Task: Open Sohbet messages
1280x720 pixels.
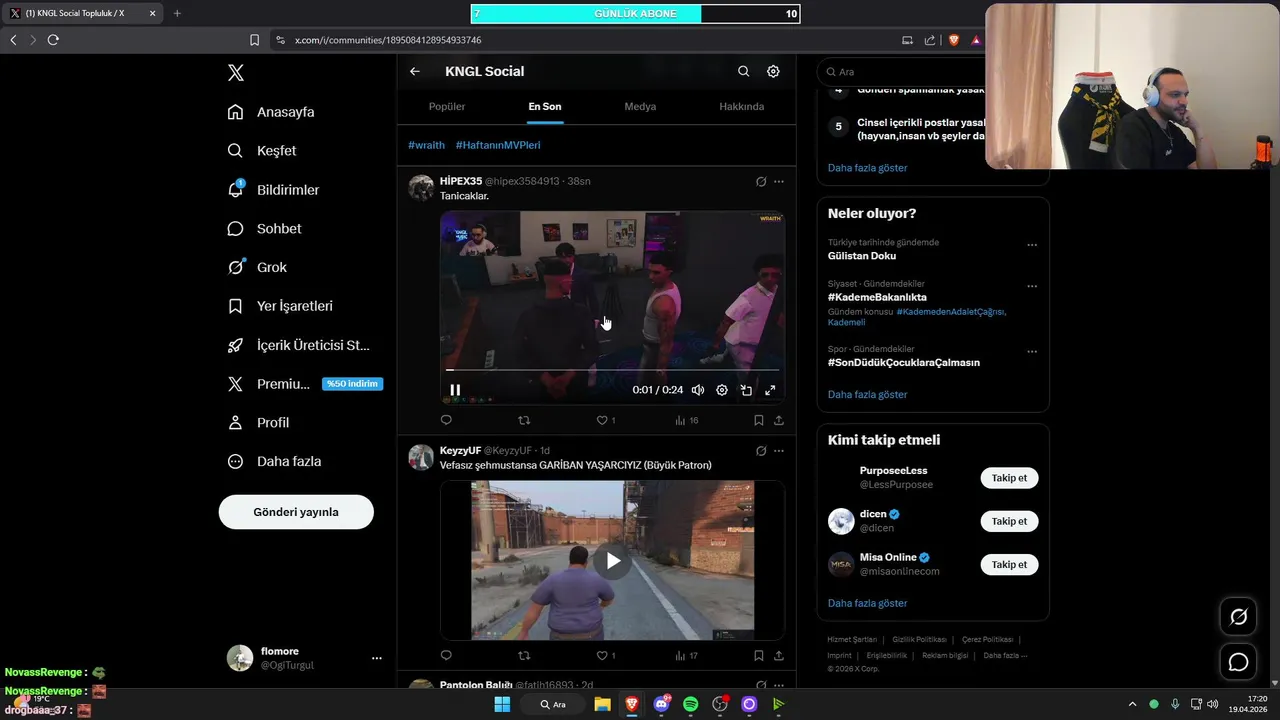Action: [x=264, y=229]
